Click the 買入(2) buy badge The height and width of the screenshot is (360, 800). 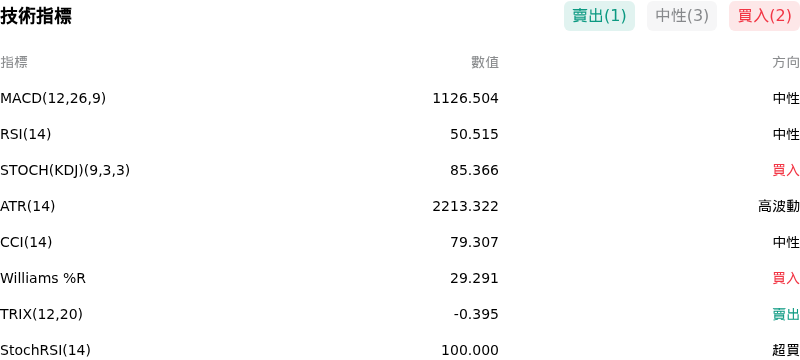pos(764,16)
